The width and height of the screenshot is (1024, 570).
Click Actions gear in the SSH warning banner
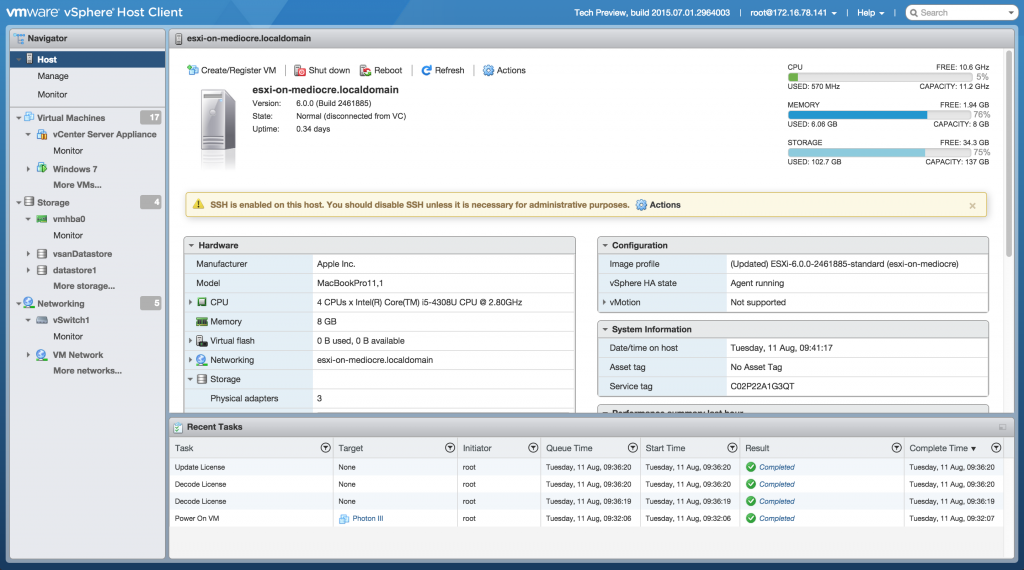click(x=641, y=205)
